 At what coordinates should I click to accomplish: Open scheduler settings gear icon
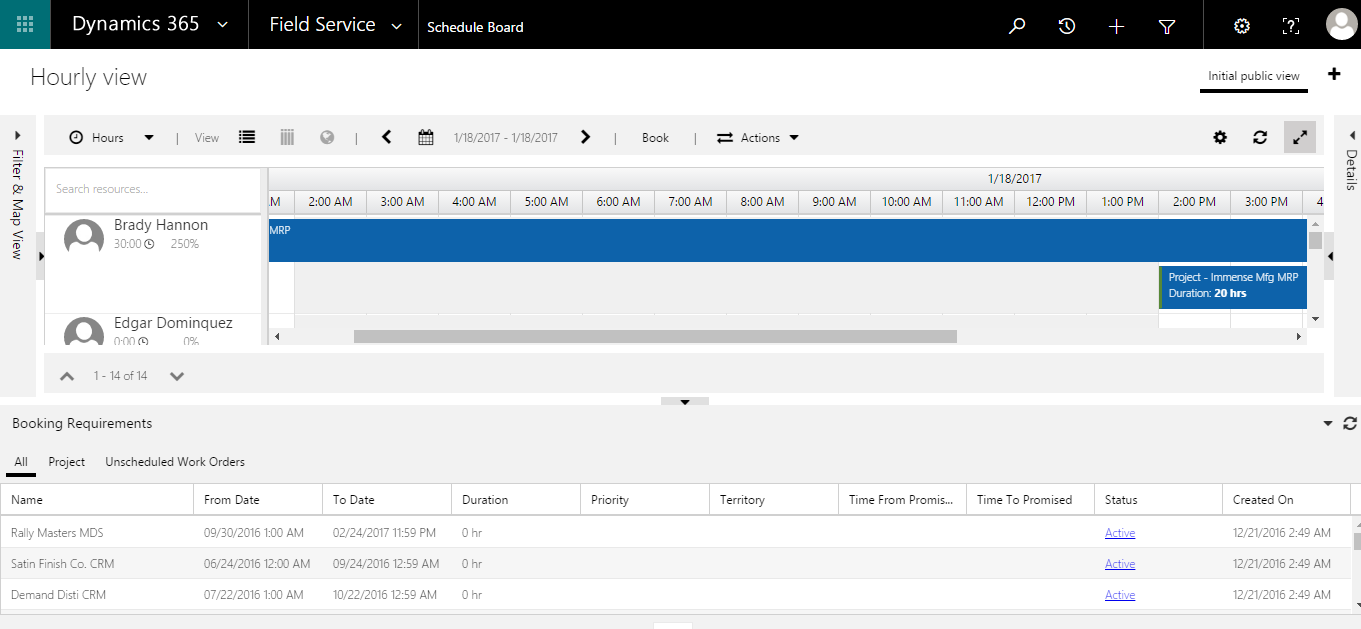1220,138
